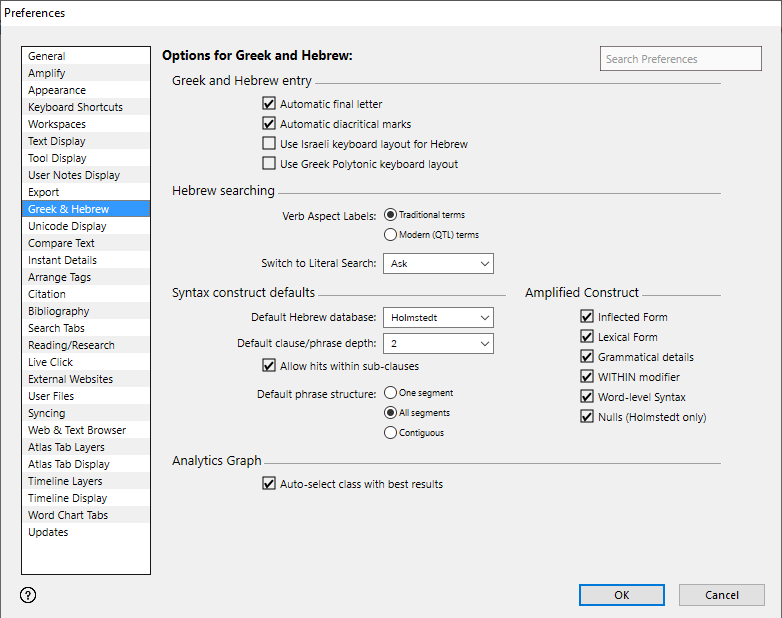Uncheck Automatic final letter checkbox
The width and height of the screenshot is (782, 618).
(269, 104)
